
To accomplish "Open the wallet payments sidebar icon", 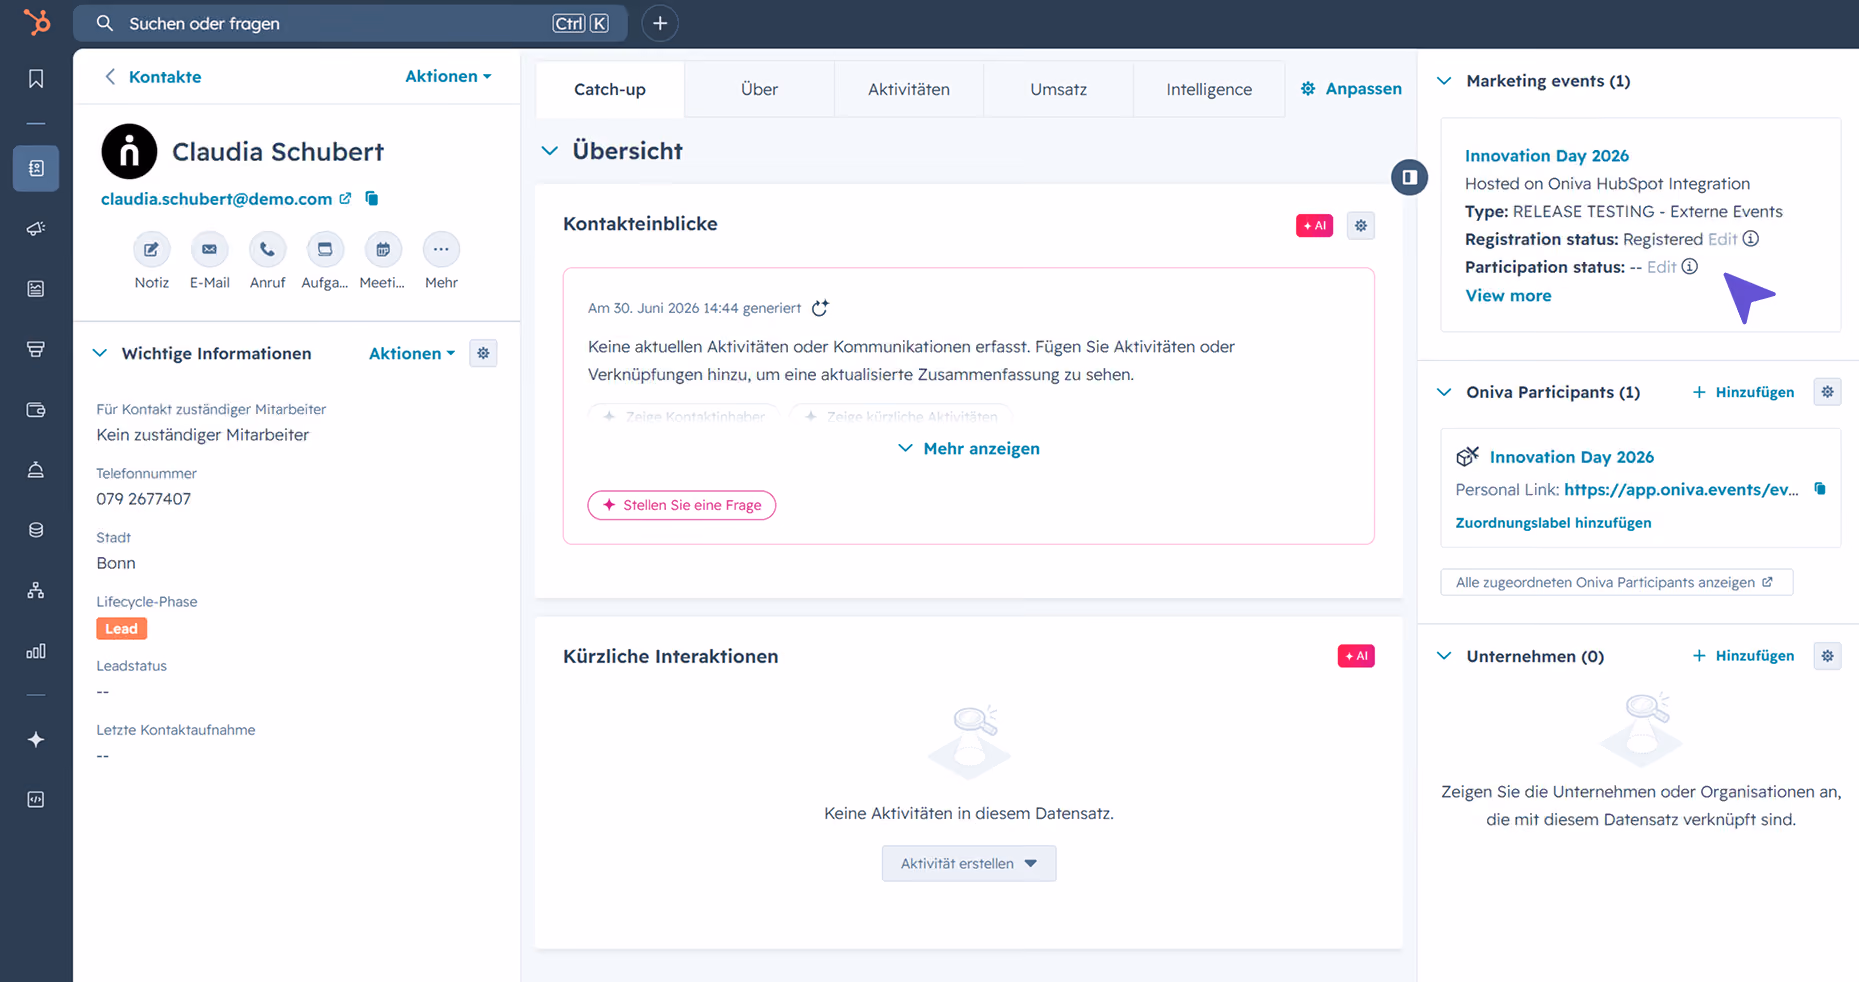I will pos(36,410).
